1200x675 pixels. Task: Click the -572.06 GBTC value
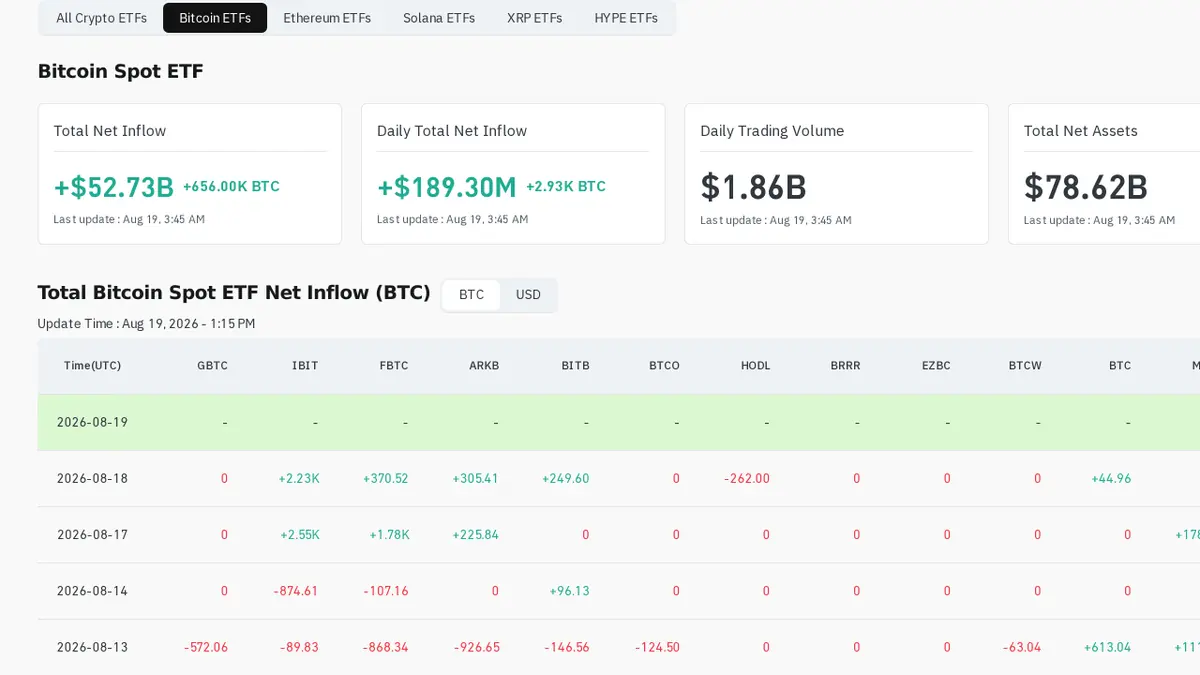coord(206,647)
